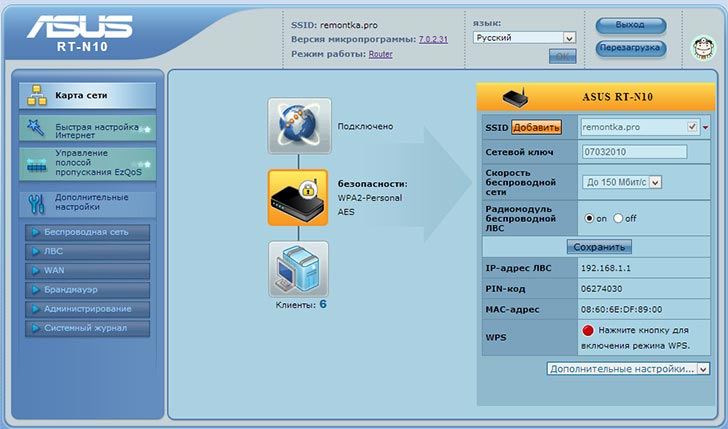
Task: Open the ЛВС settings section
Action: (88, 252)
